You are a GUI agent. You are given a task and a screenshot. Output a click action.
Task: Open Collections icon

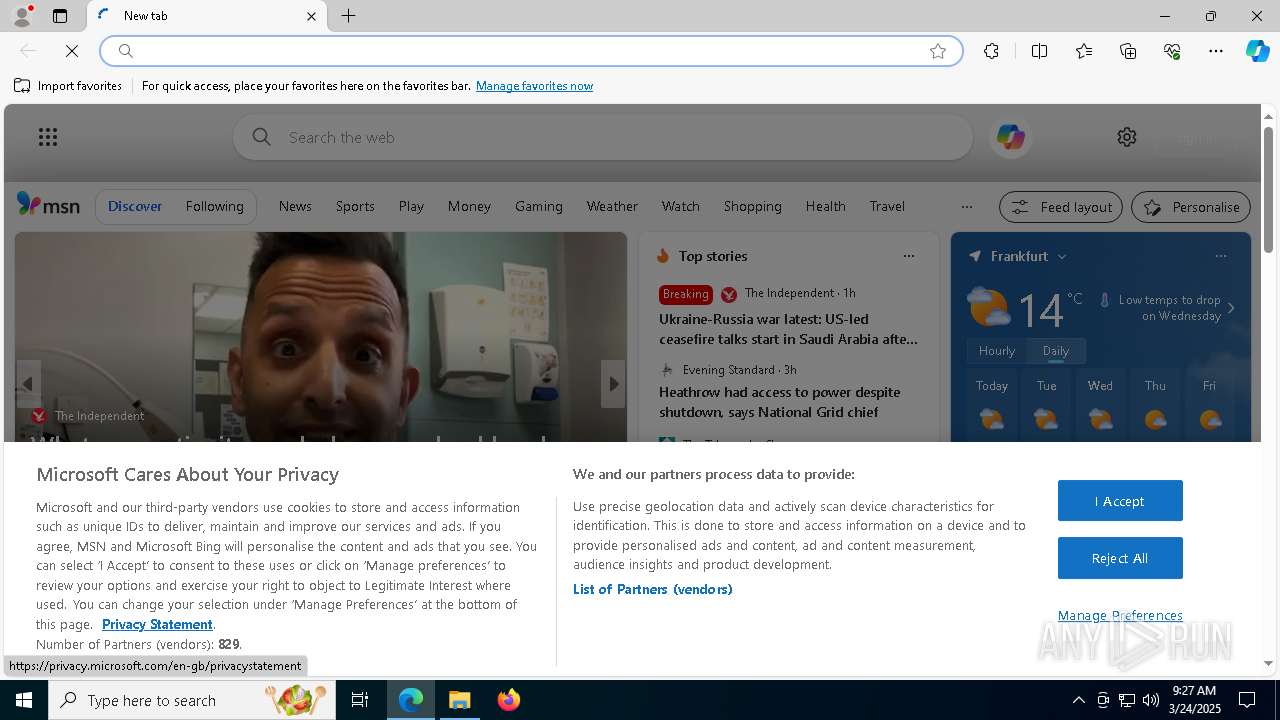[1128, 51]
